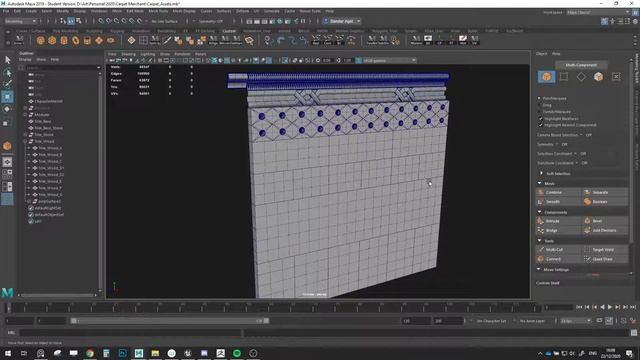The height and width of the screenshot is (360, 640).
Task: Select the Drag radio option
Action: (540, 105)
